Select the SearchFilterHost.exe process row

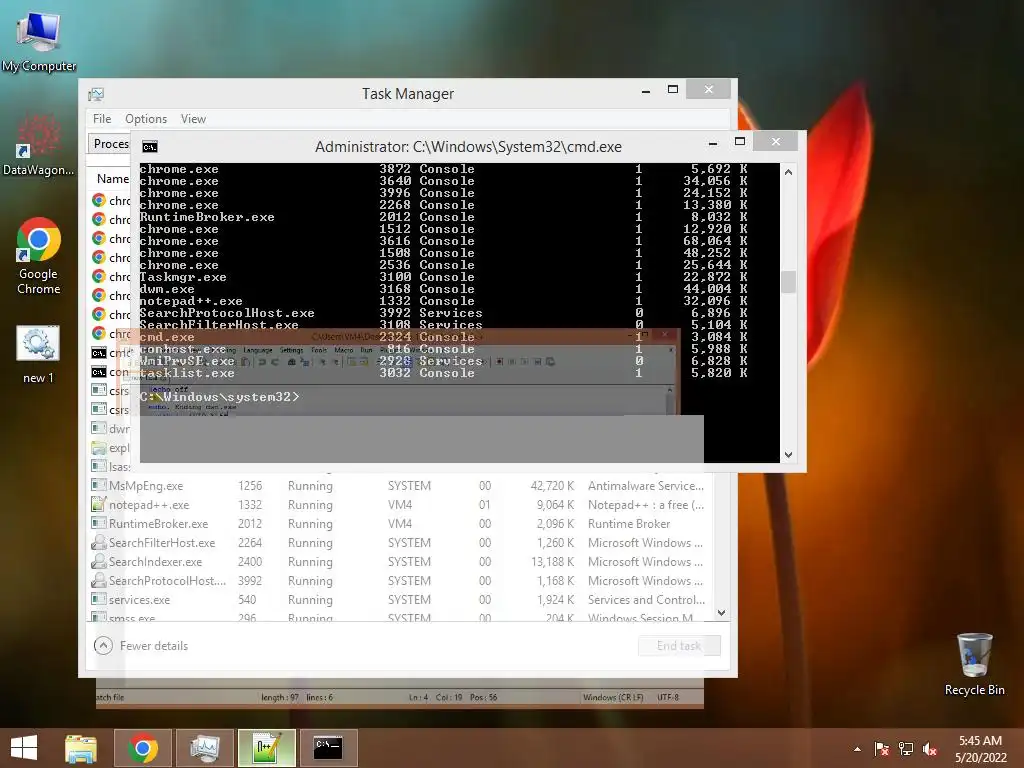400,543
